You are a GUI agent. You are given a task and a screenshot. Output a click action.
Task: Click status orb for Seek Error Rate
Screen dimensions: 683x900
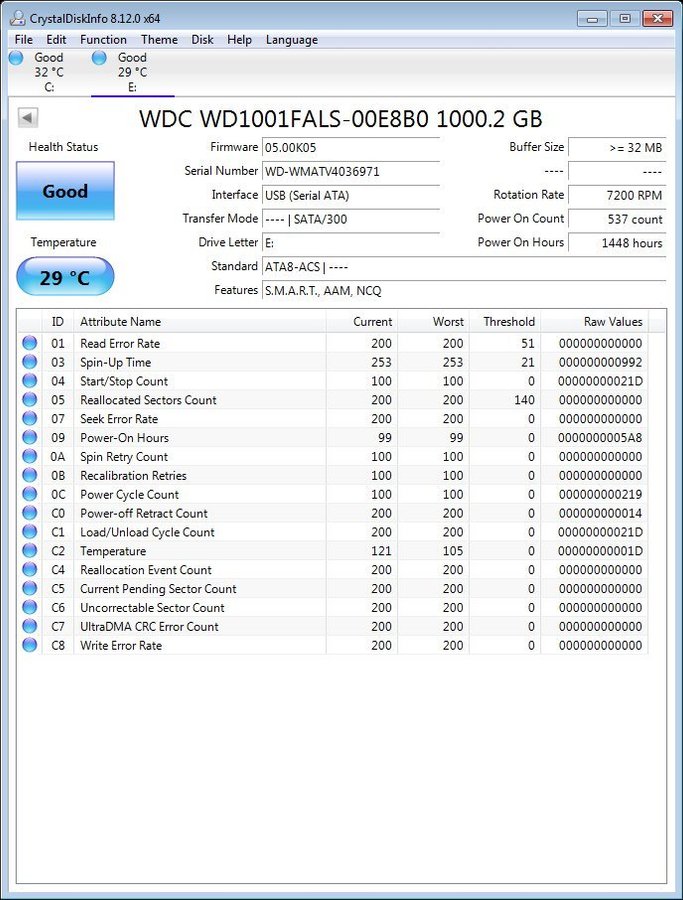[29, 418]
